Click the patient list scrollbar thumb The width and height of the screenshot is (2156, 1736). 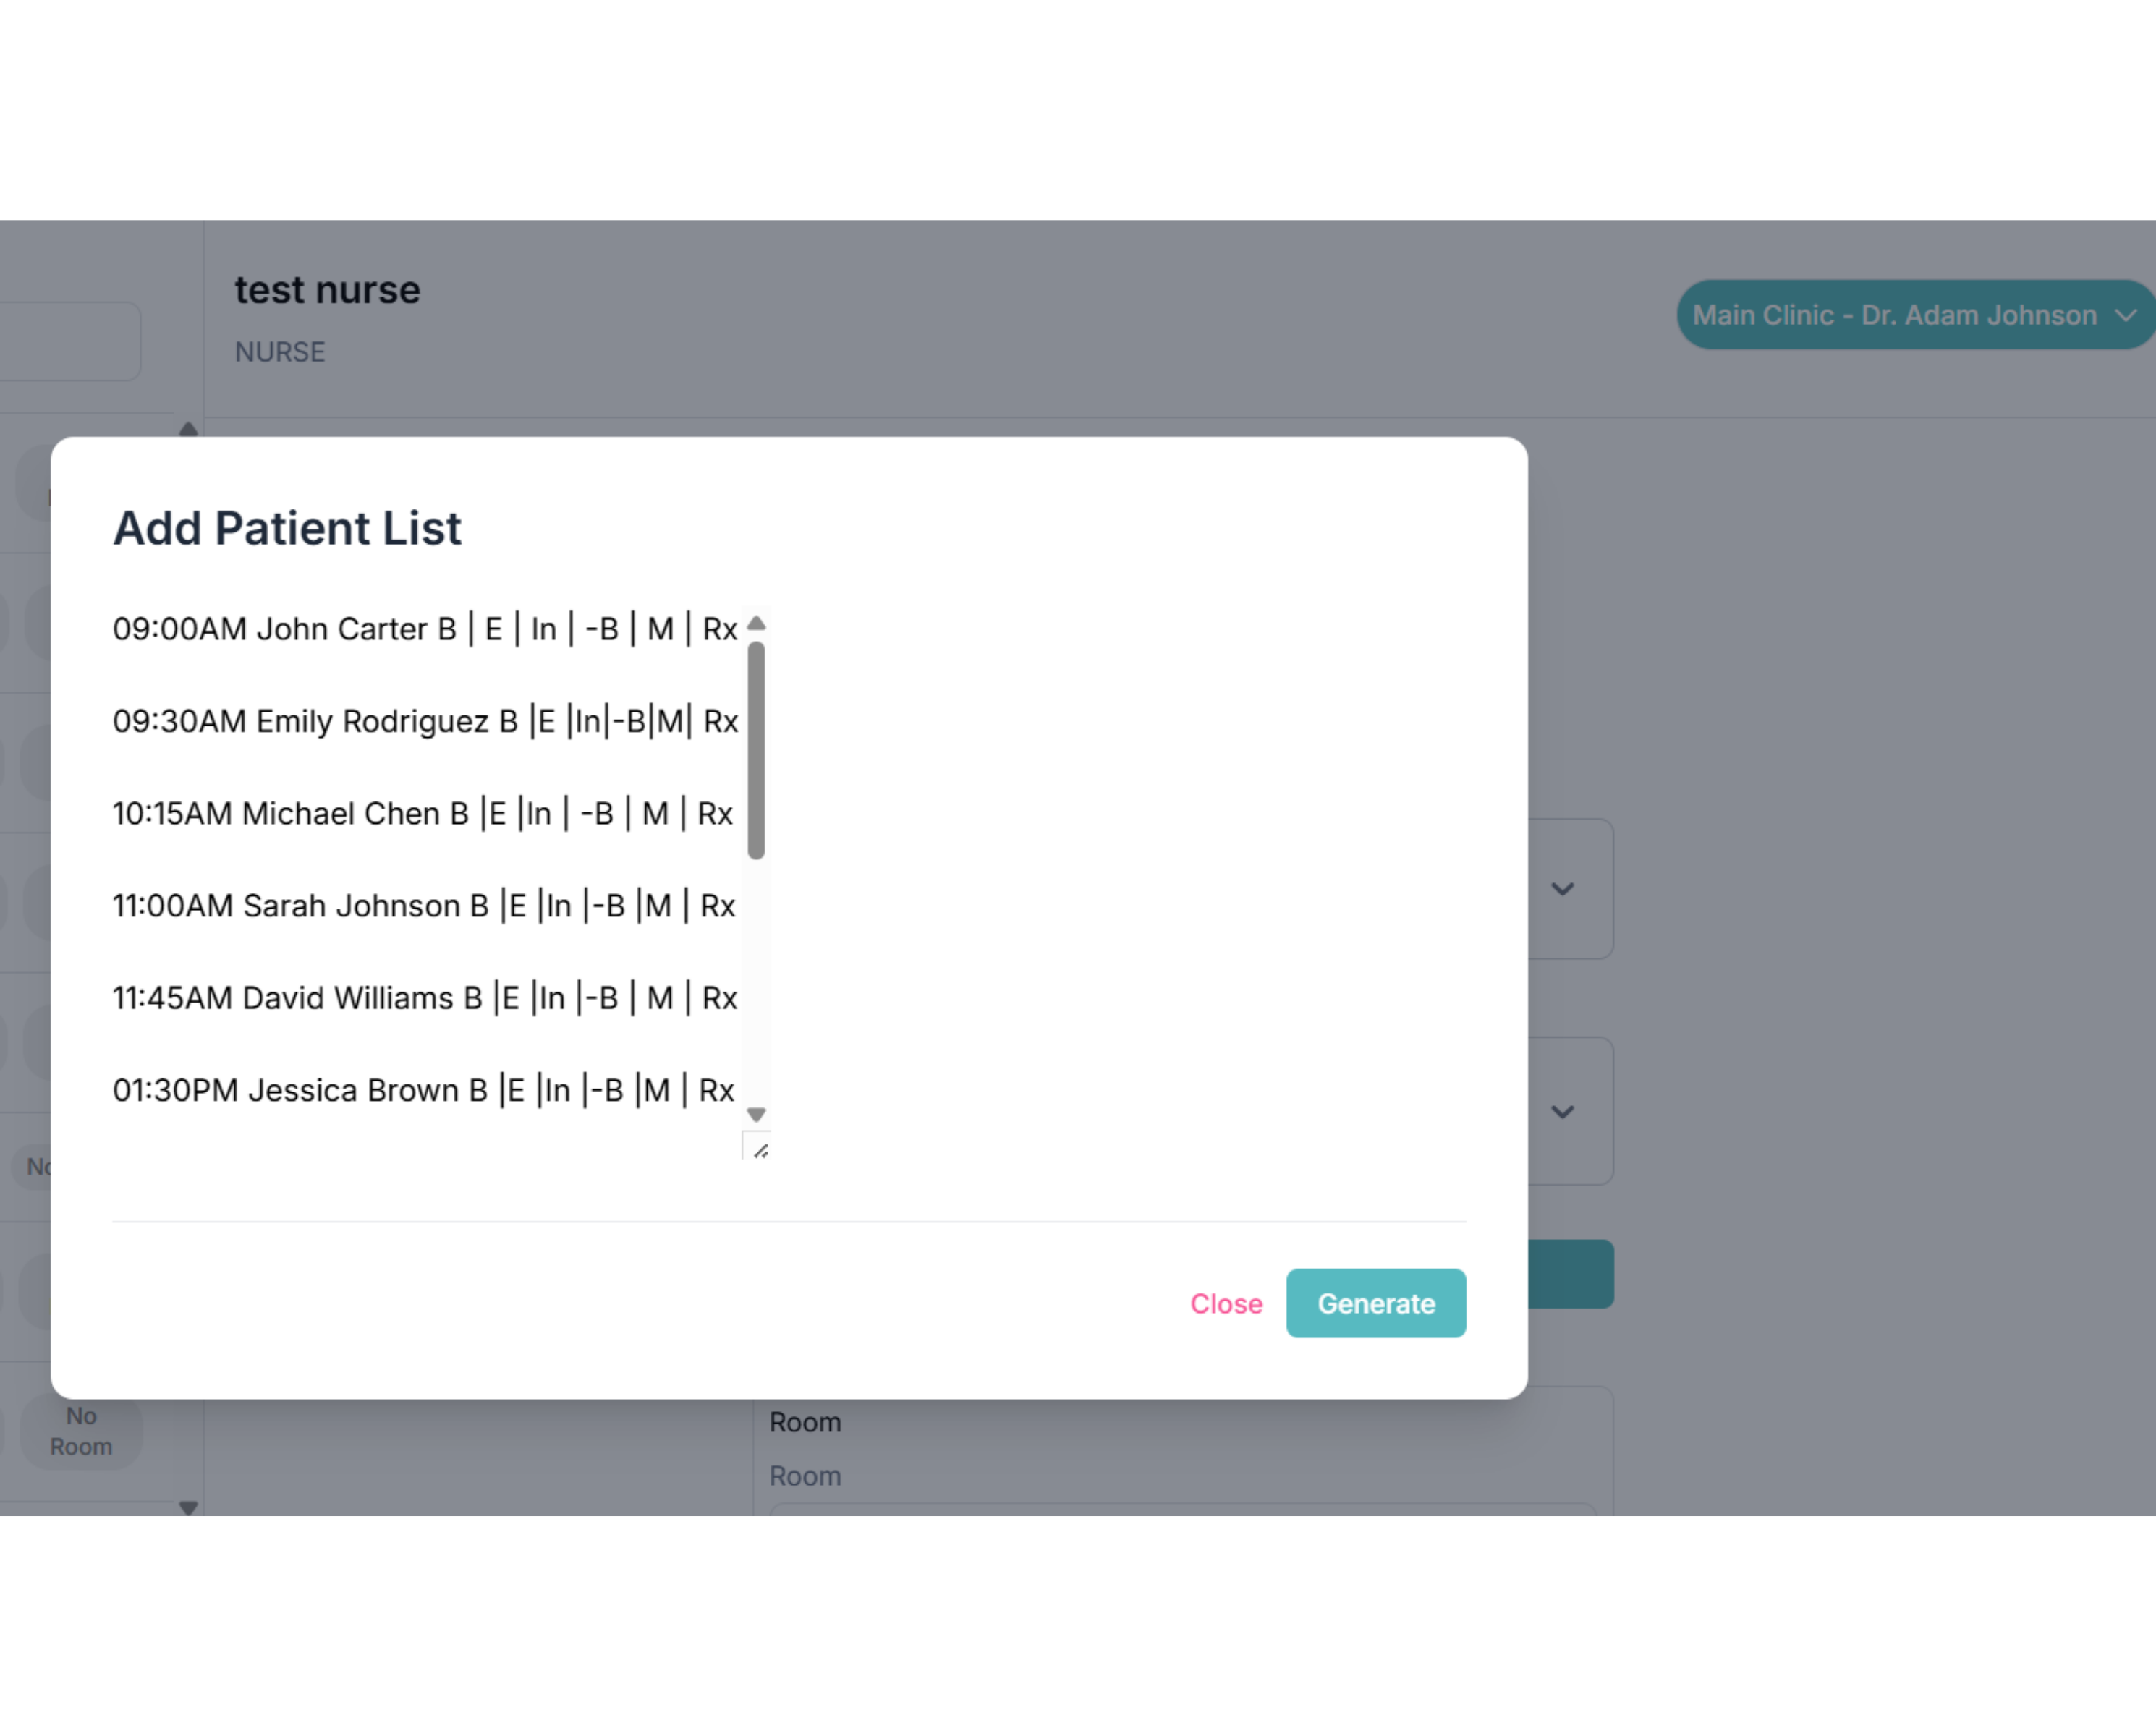click(756, 750)
